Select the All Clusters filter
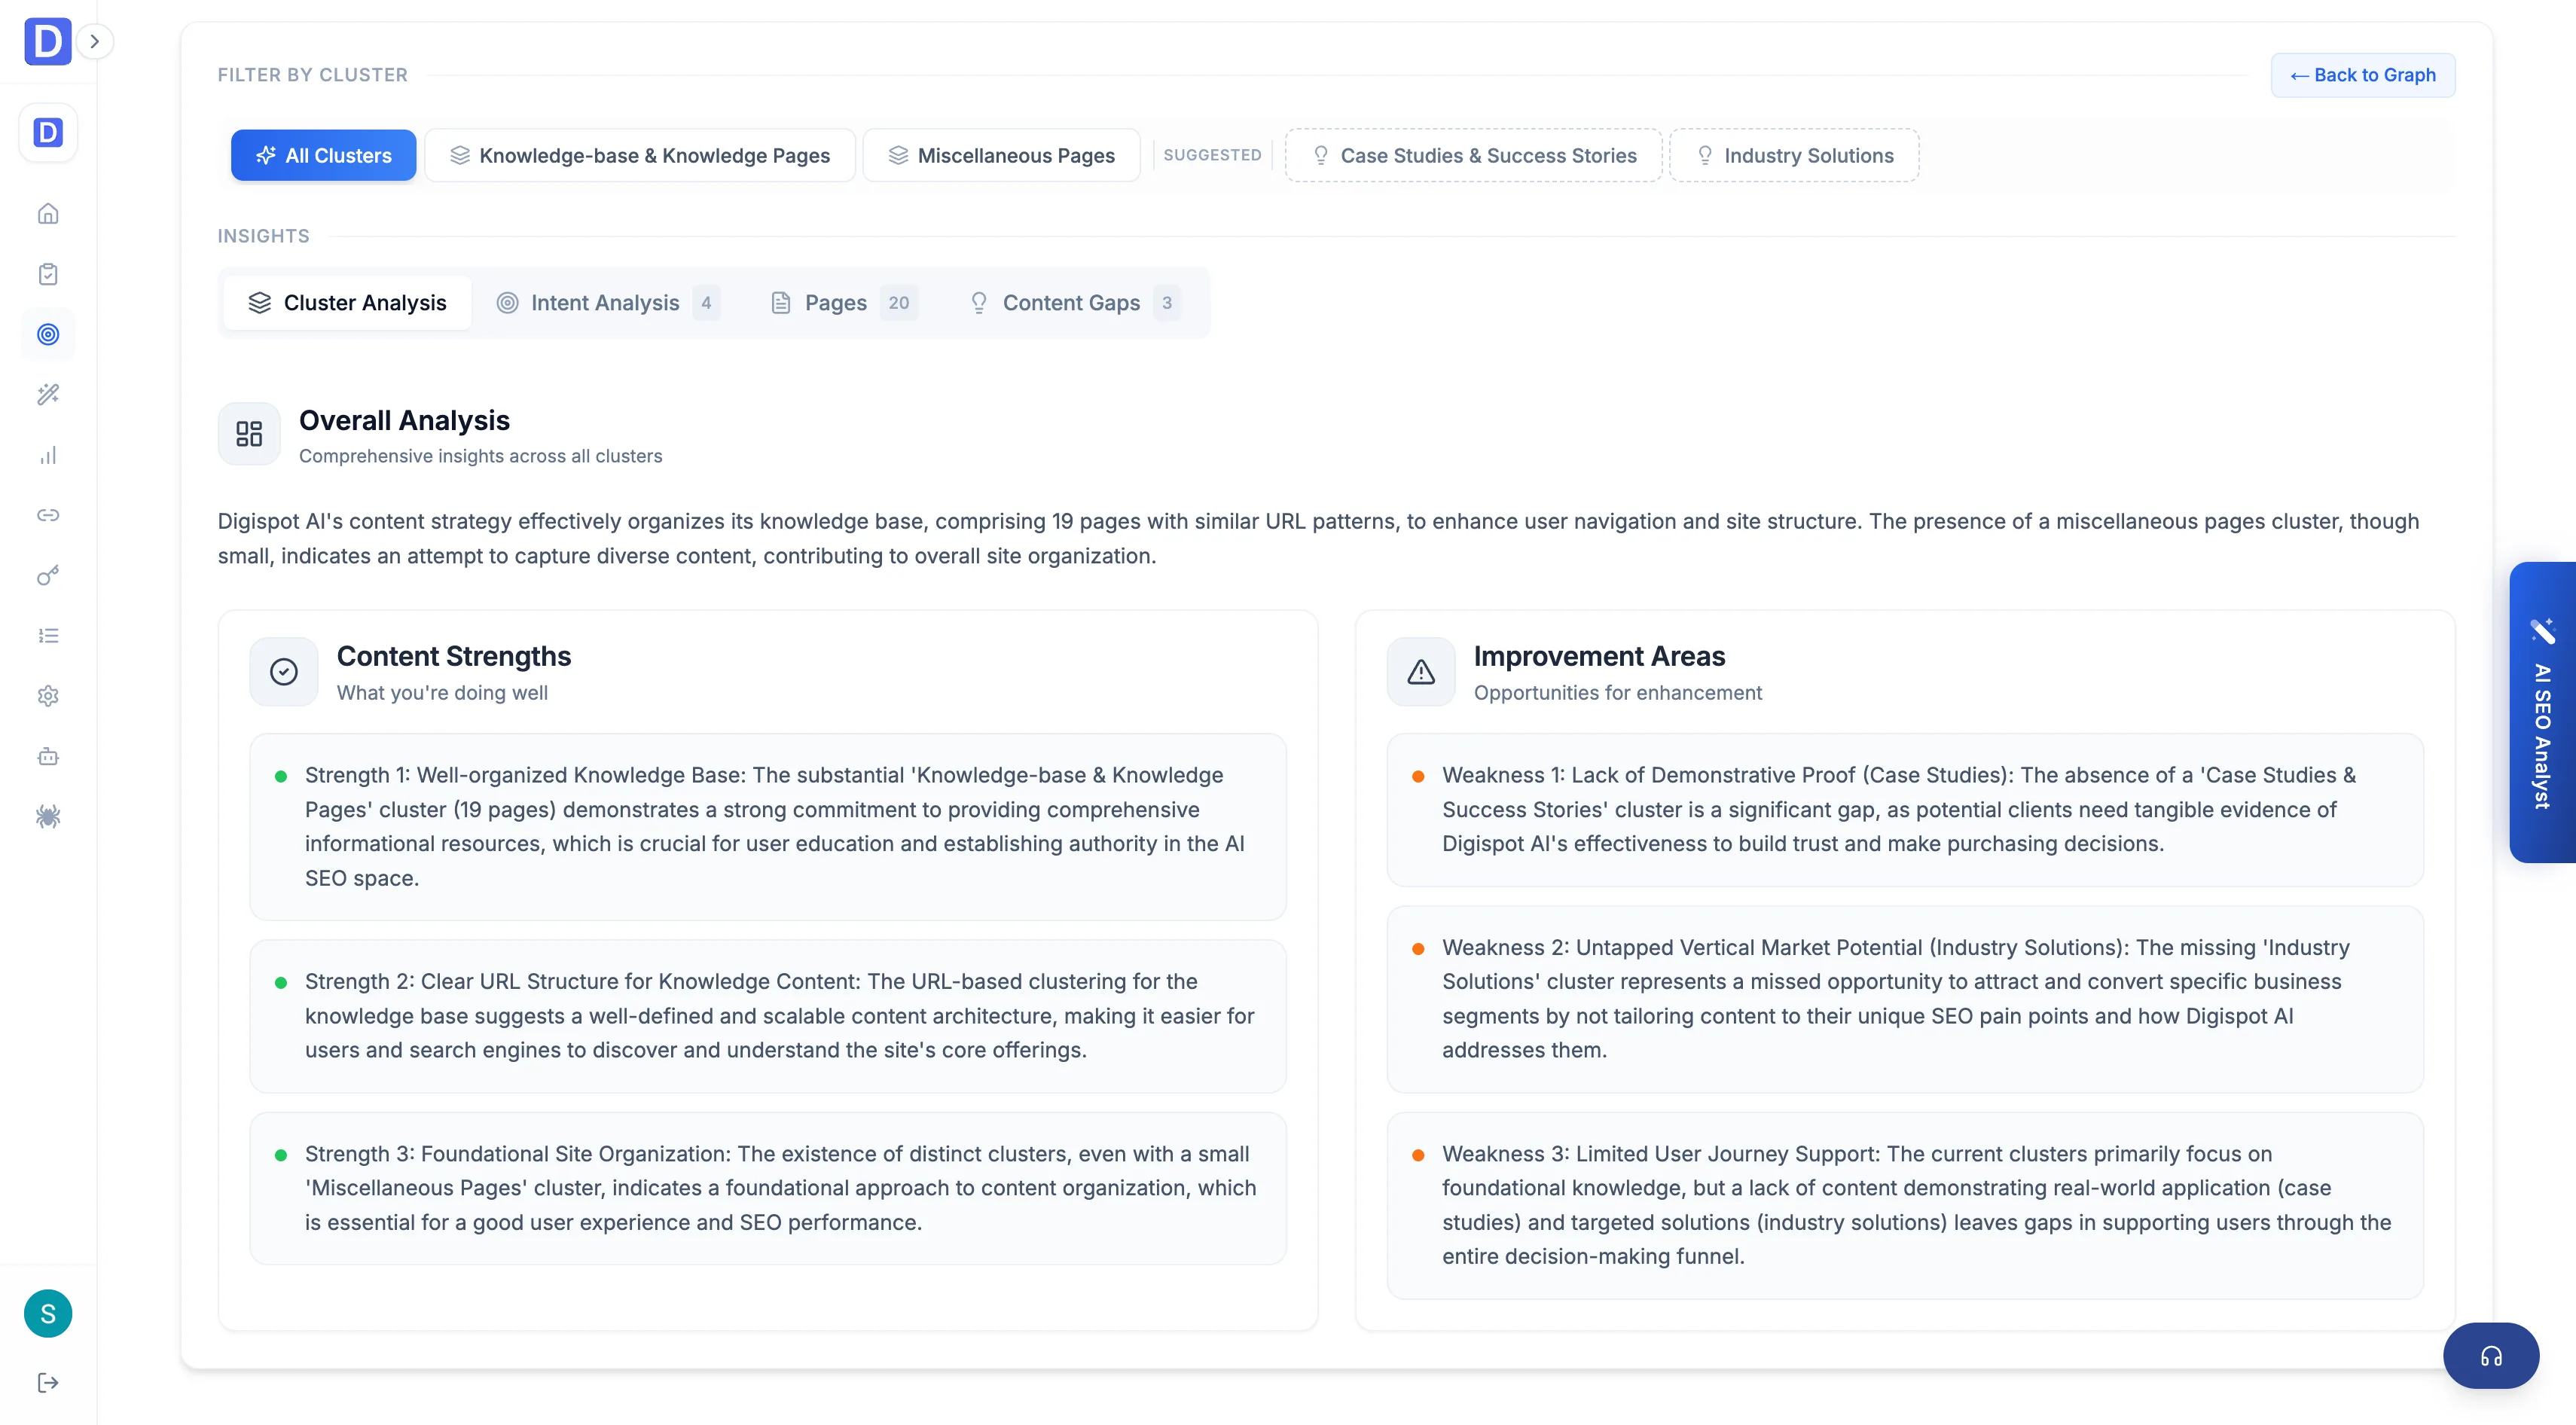2576x1425 pixels. 323,155
